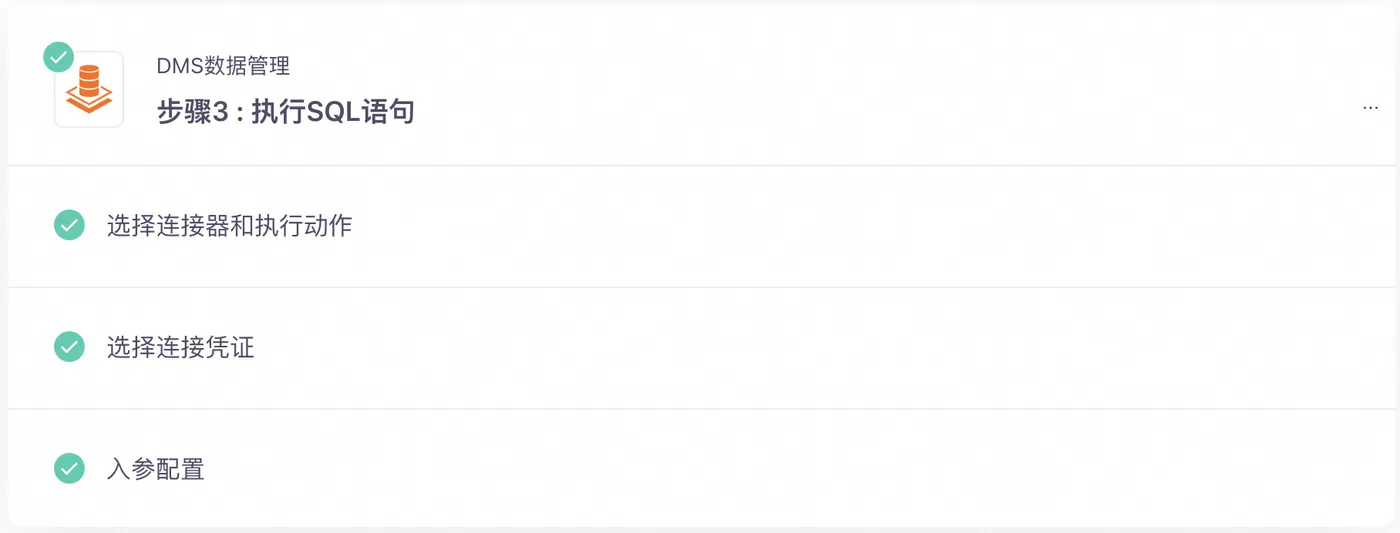
Task: Click the 步骤3 : 执行SQL语句 step title
Action: pyautogui.click(x=286, y=112)
